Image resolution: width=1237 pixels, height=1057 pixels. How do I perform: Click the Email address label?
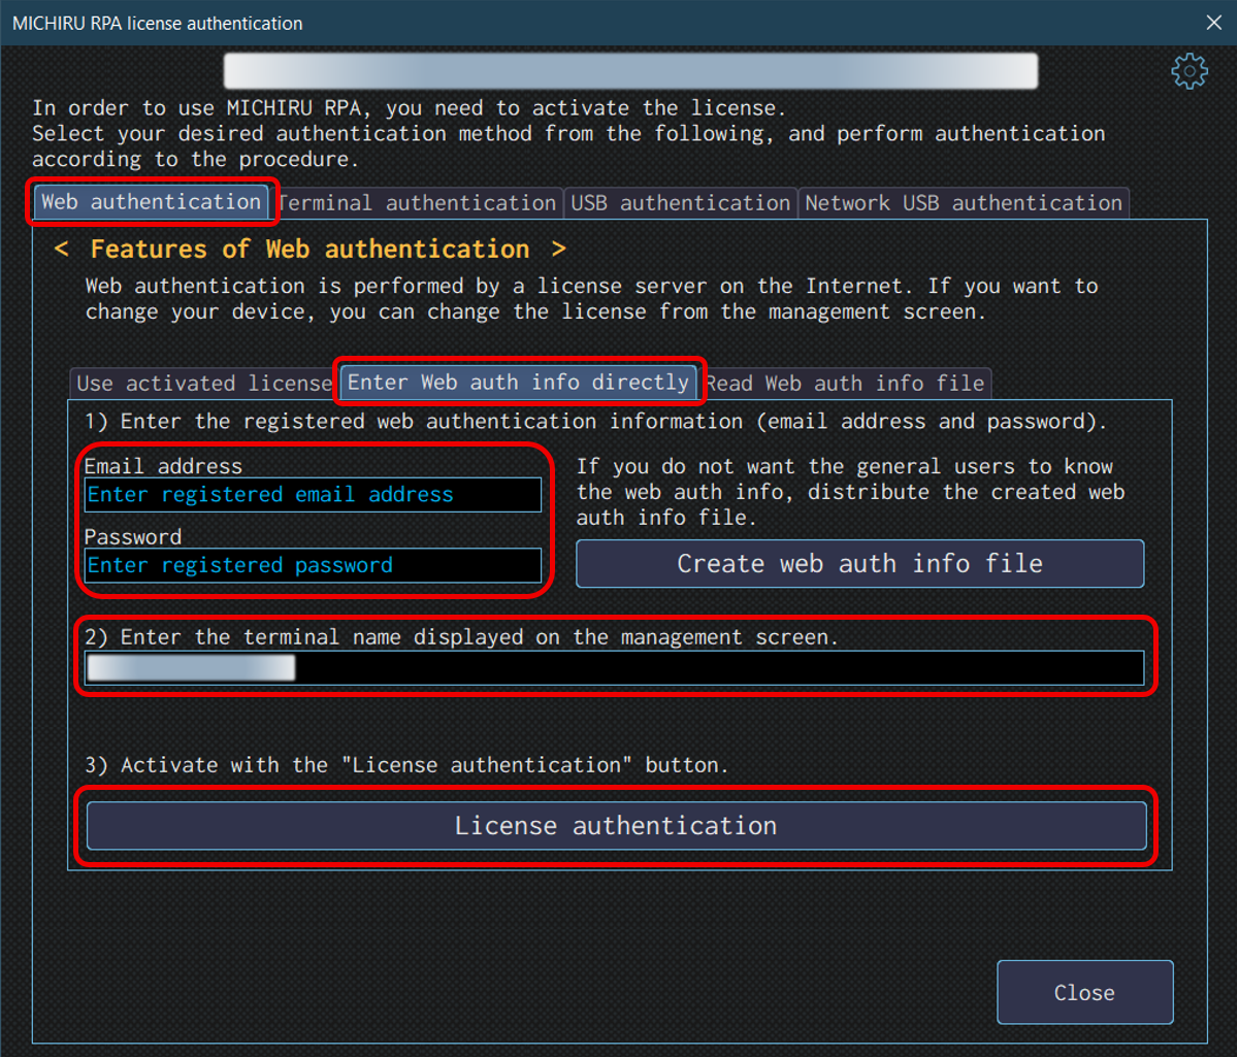click(x=163, y=466)
